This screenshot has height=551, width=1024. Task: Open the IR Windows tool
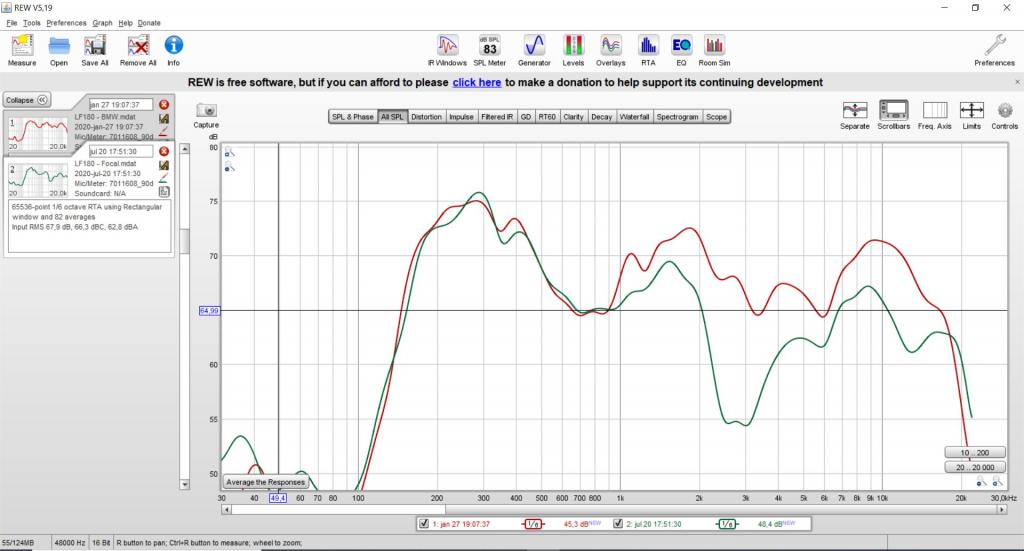pos(448,47)
